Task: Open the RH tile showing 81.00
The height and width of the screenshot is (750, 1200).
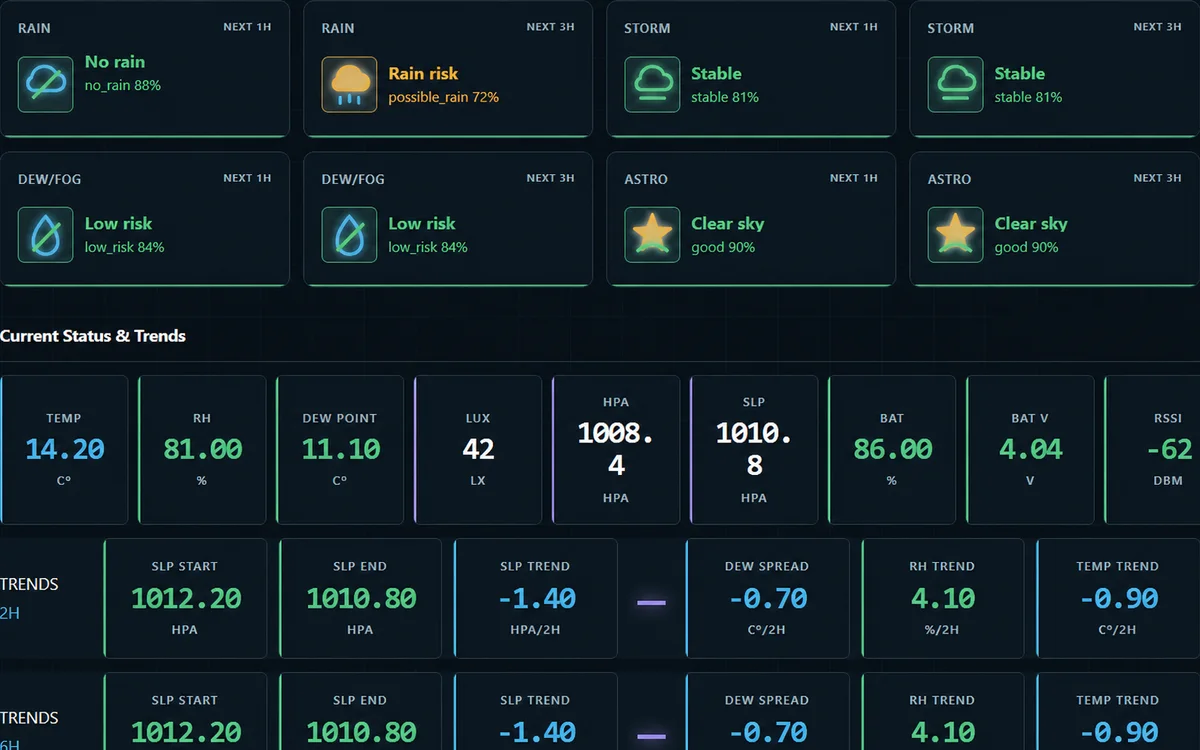Action: pyautogui.click(x=202, y=450)
